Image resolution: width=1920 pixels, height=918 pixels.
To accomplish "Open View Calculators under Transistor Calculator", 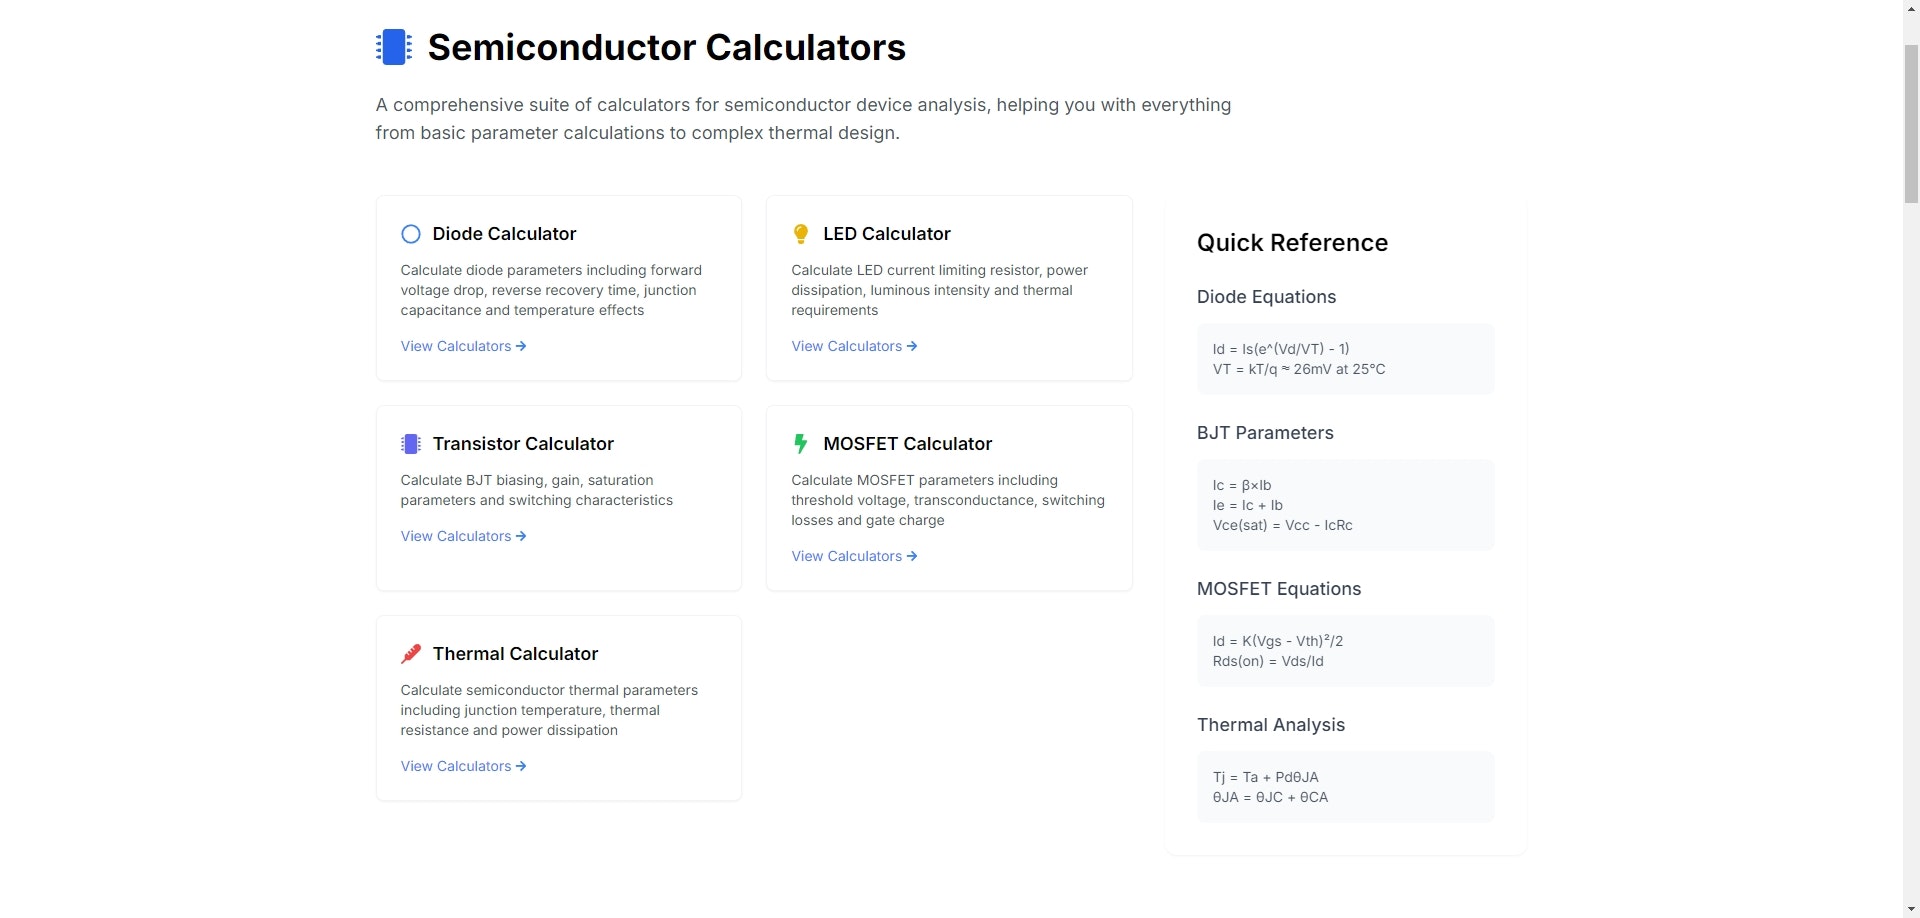I will [x=463, y=536].
